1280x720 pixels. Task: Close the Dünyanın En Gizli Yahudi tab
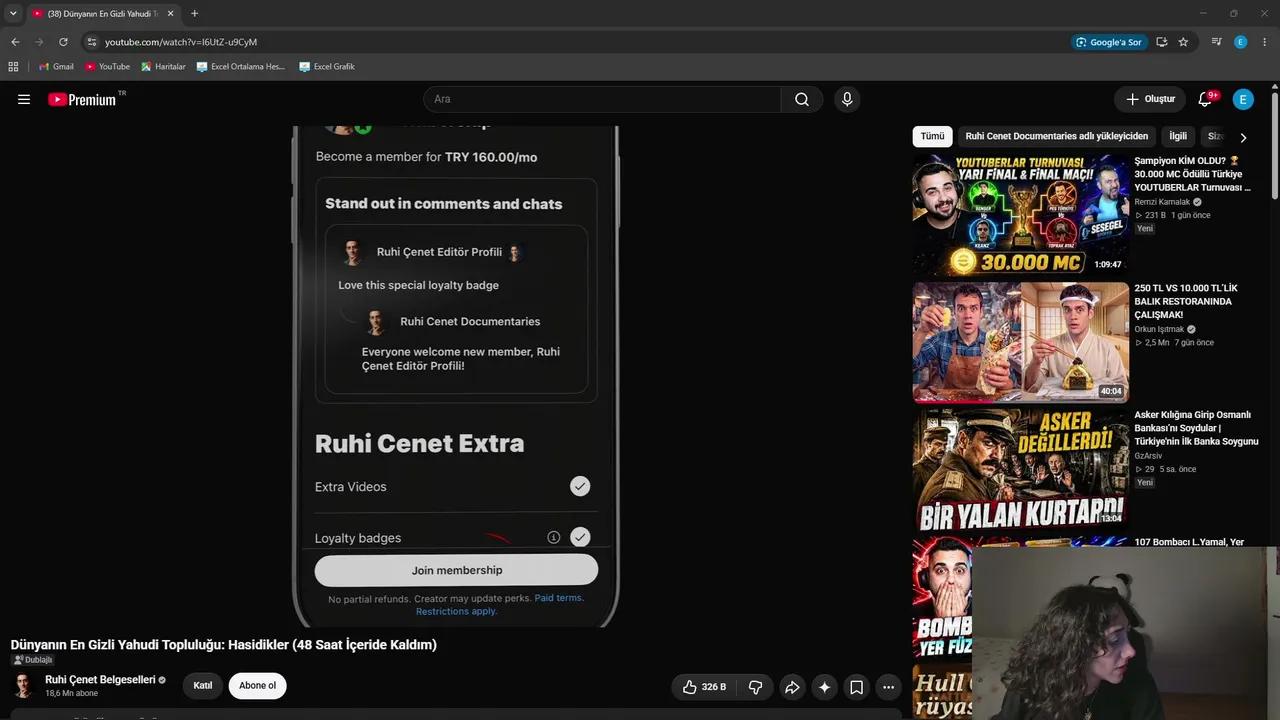coord(171,14)
